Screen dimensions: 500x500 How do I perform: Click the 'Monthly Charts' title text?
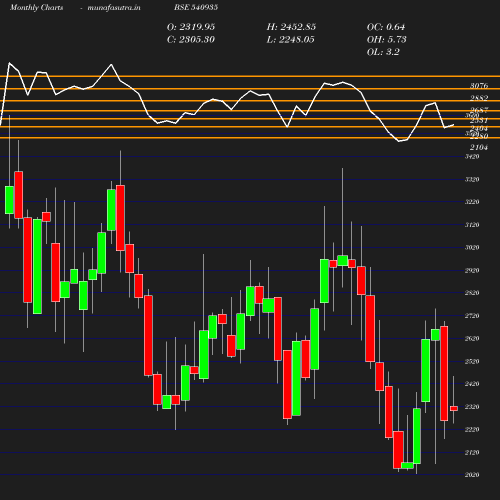pyautogui.click(x=36, y=7)
